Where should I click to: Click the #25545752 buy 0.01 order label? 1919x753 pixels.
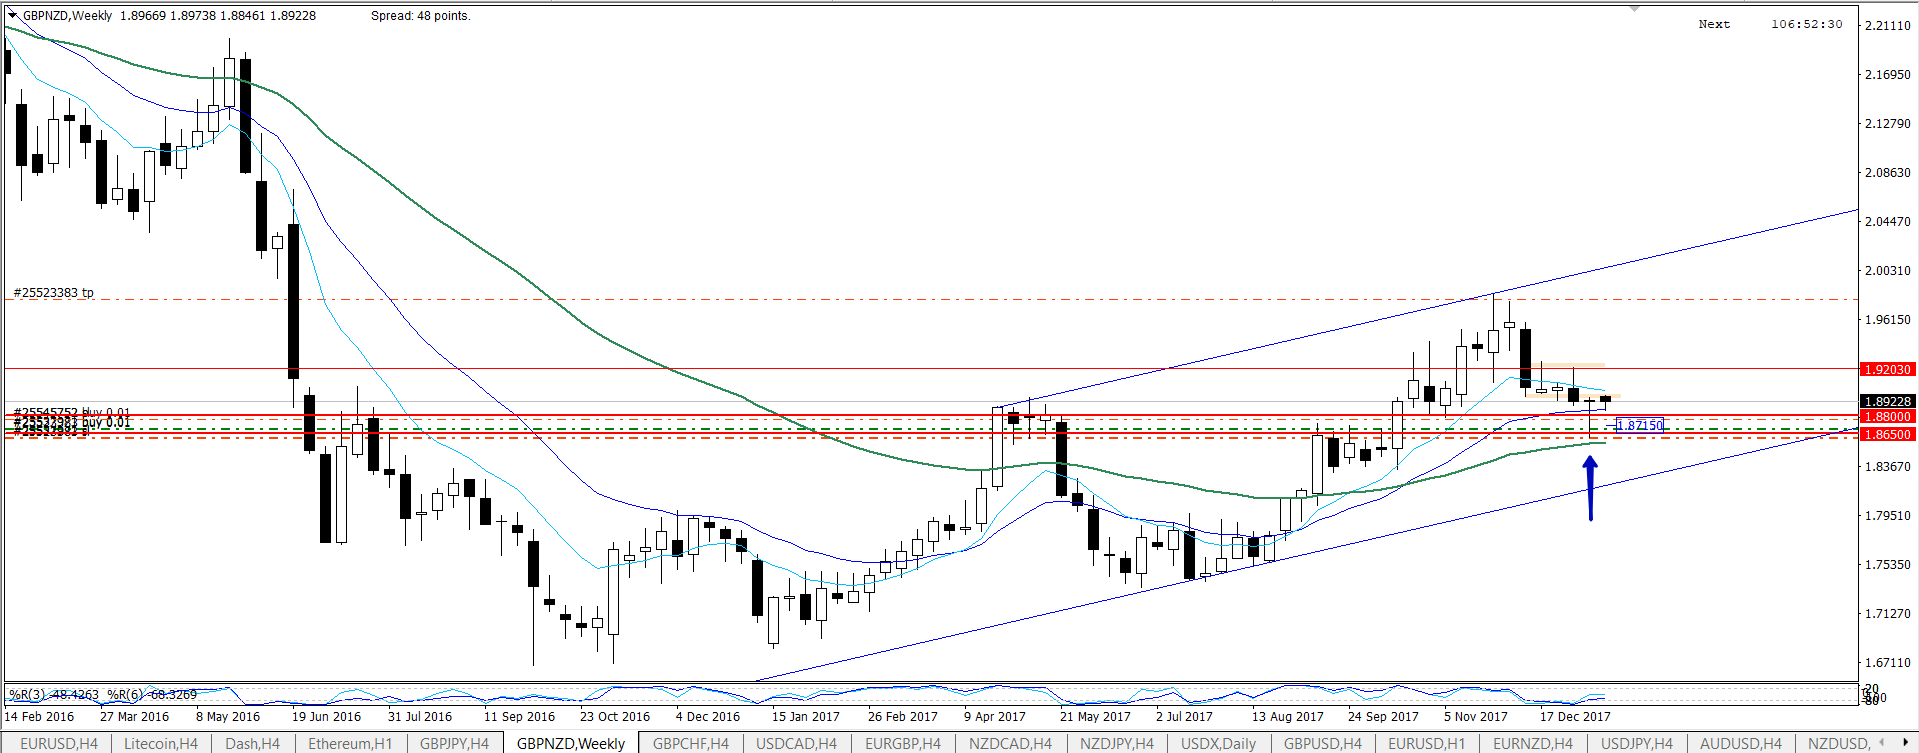click(72, 412)
